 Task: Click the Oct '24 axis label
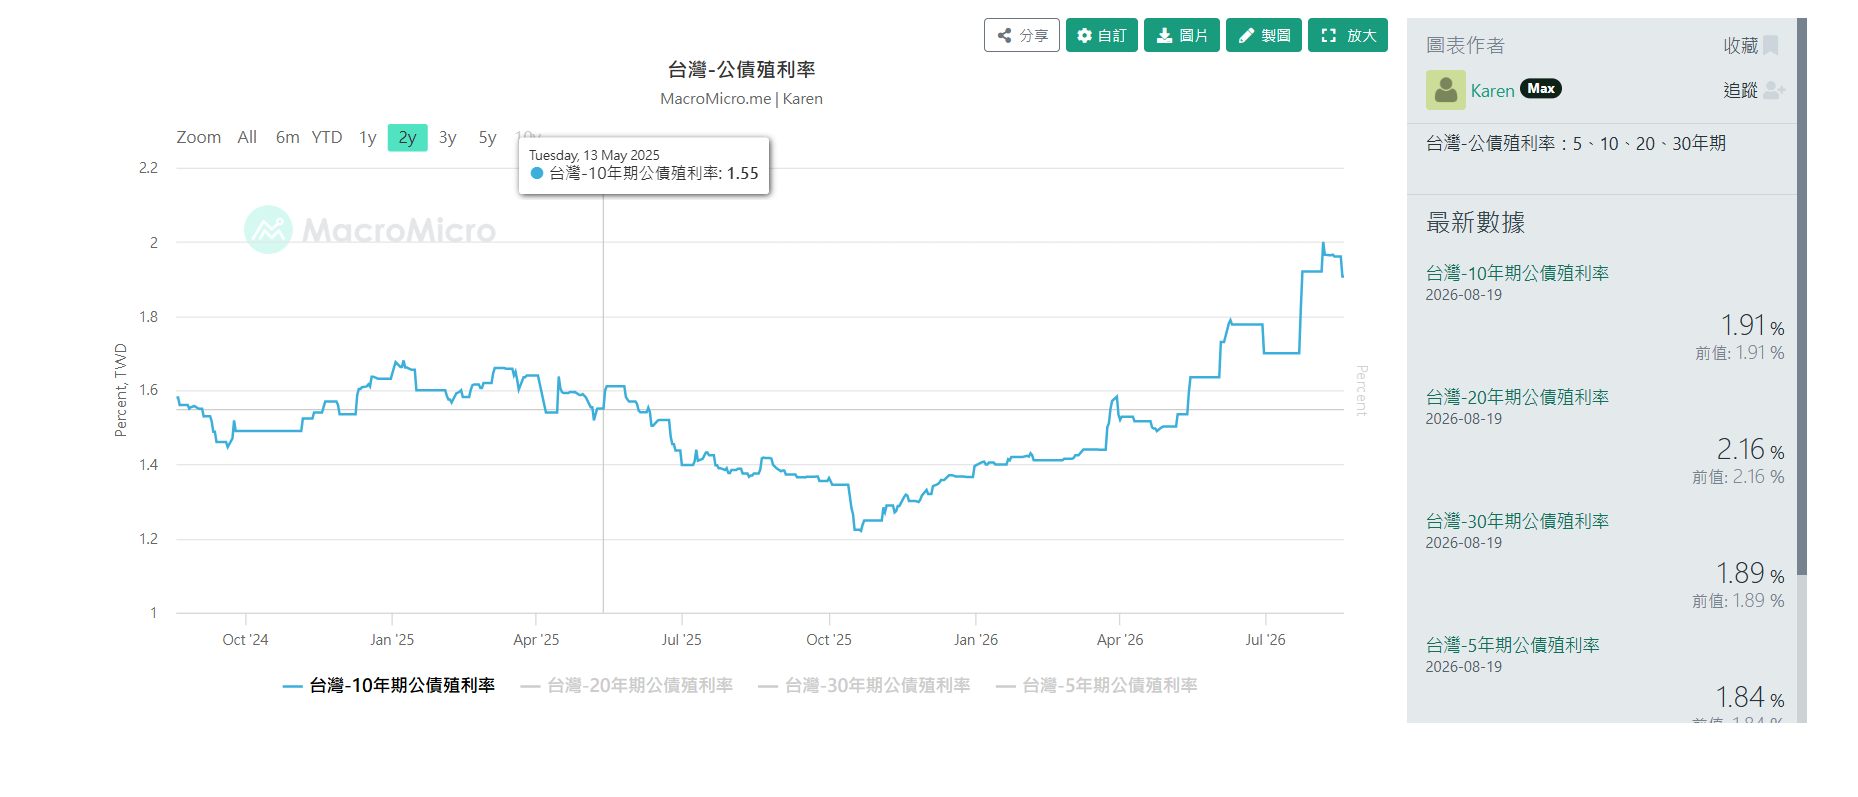pos(245,640)
